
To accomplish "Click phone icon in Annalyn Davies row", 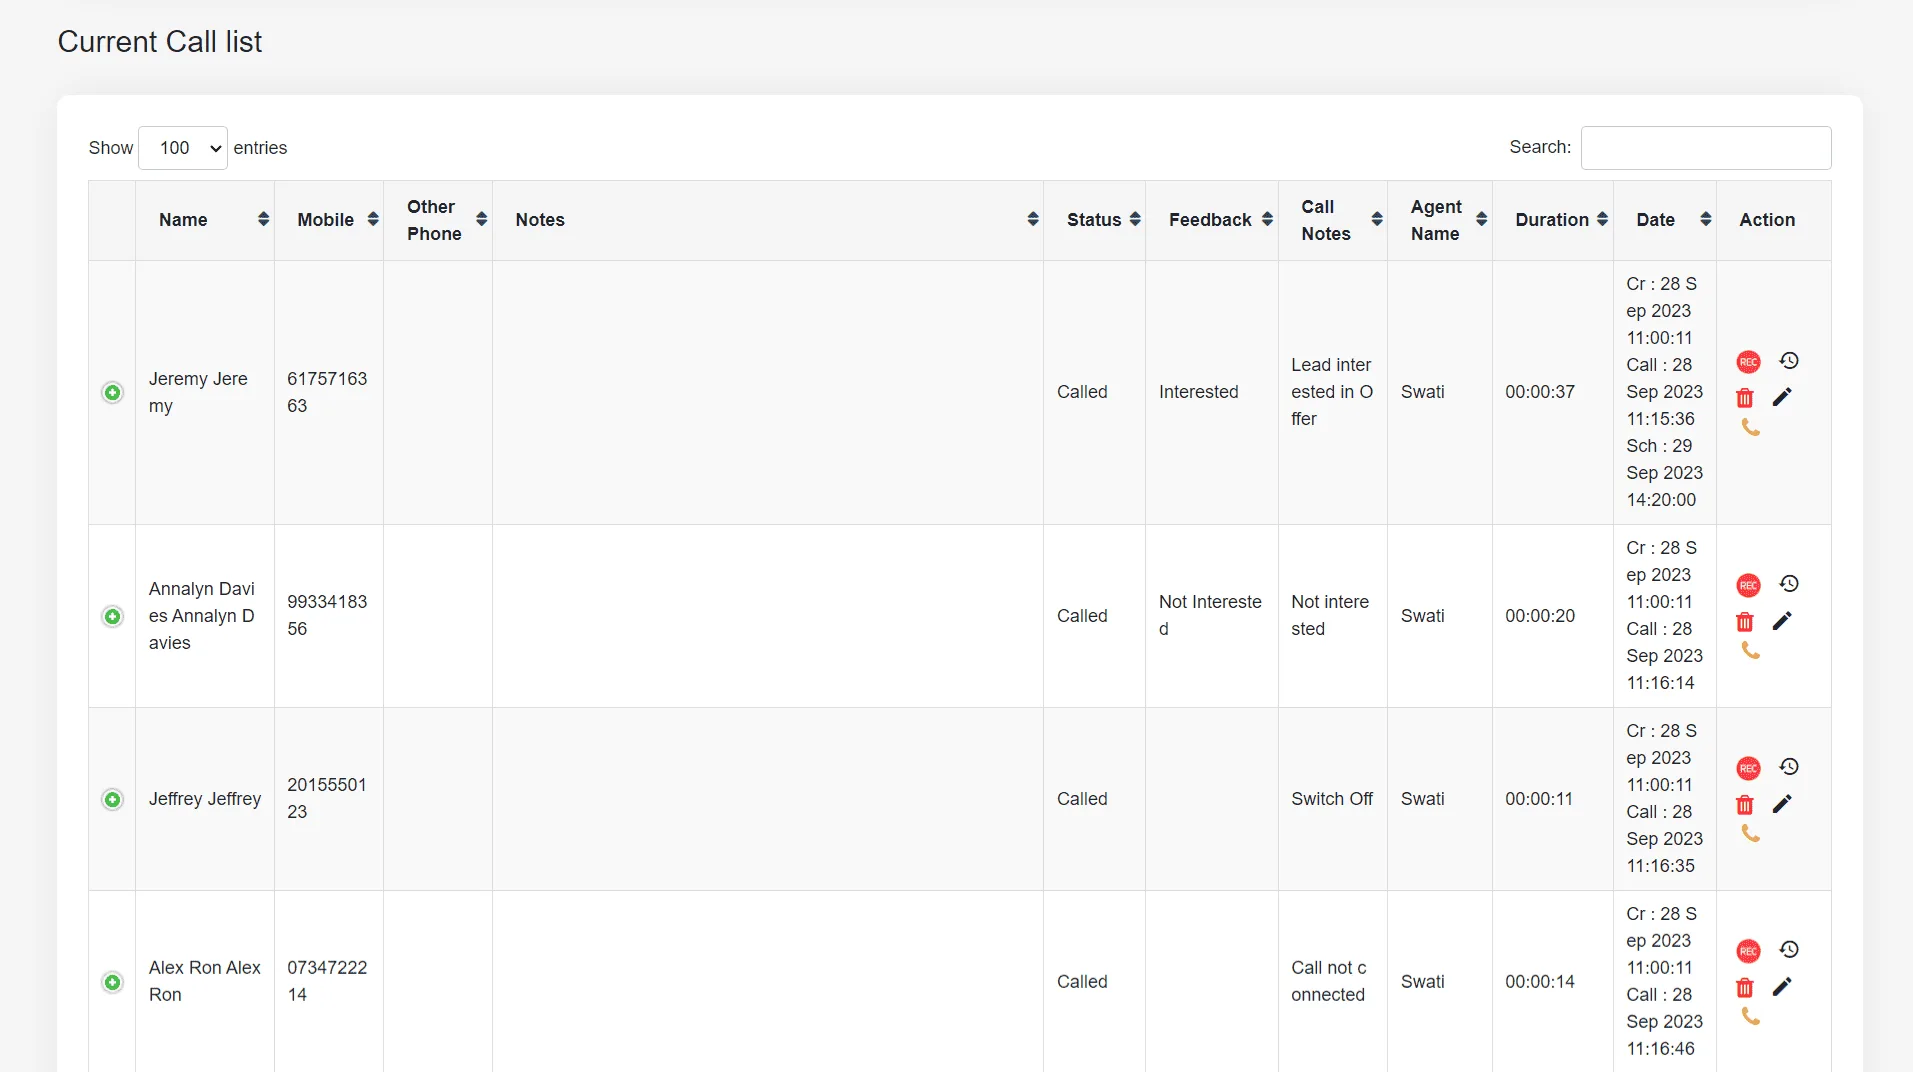I will point(1750,651).
